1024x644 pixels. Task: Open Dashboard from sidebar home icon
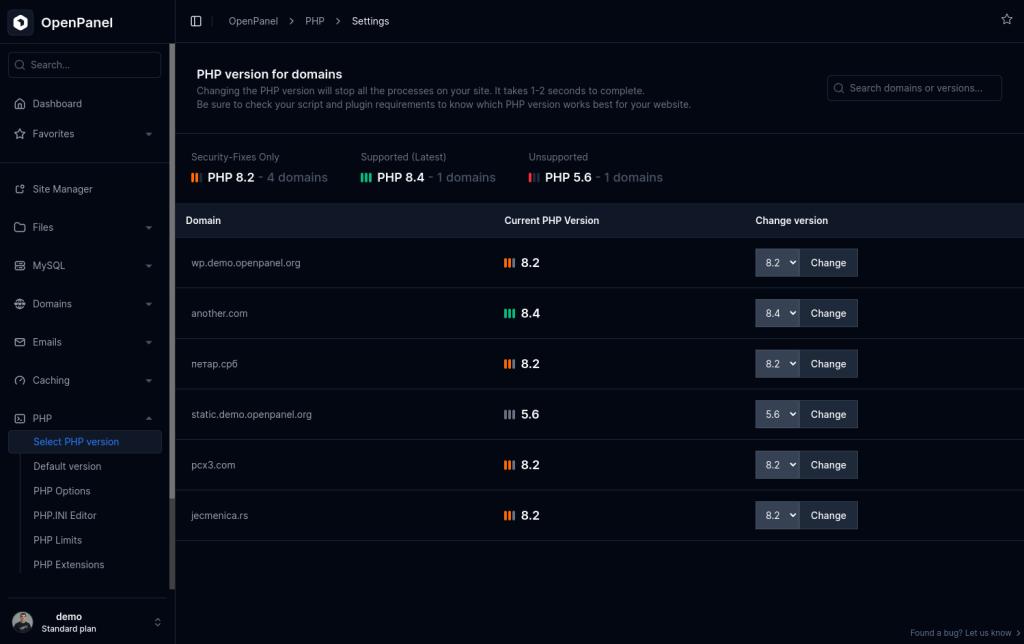[20, 104]
